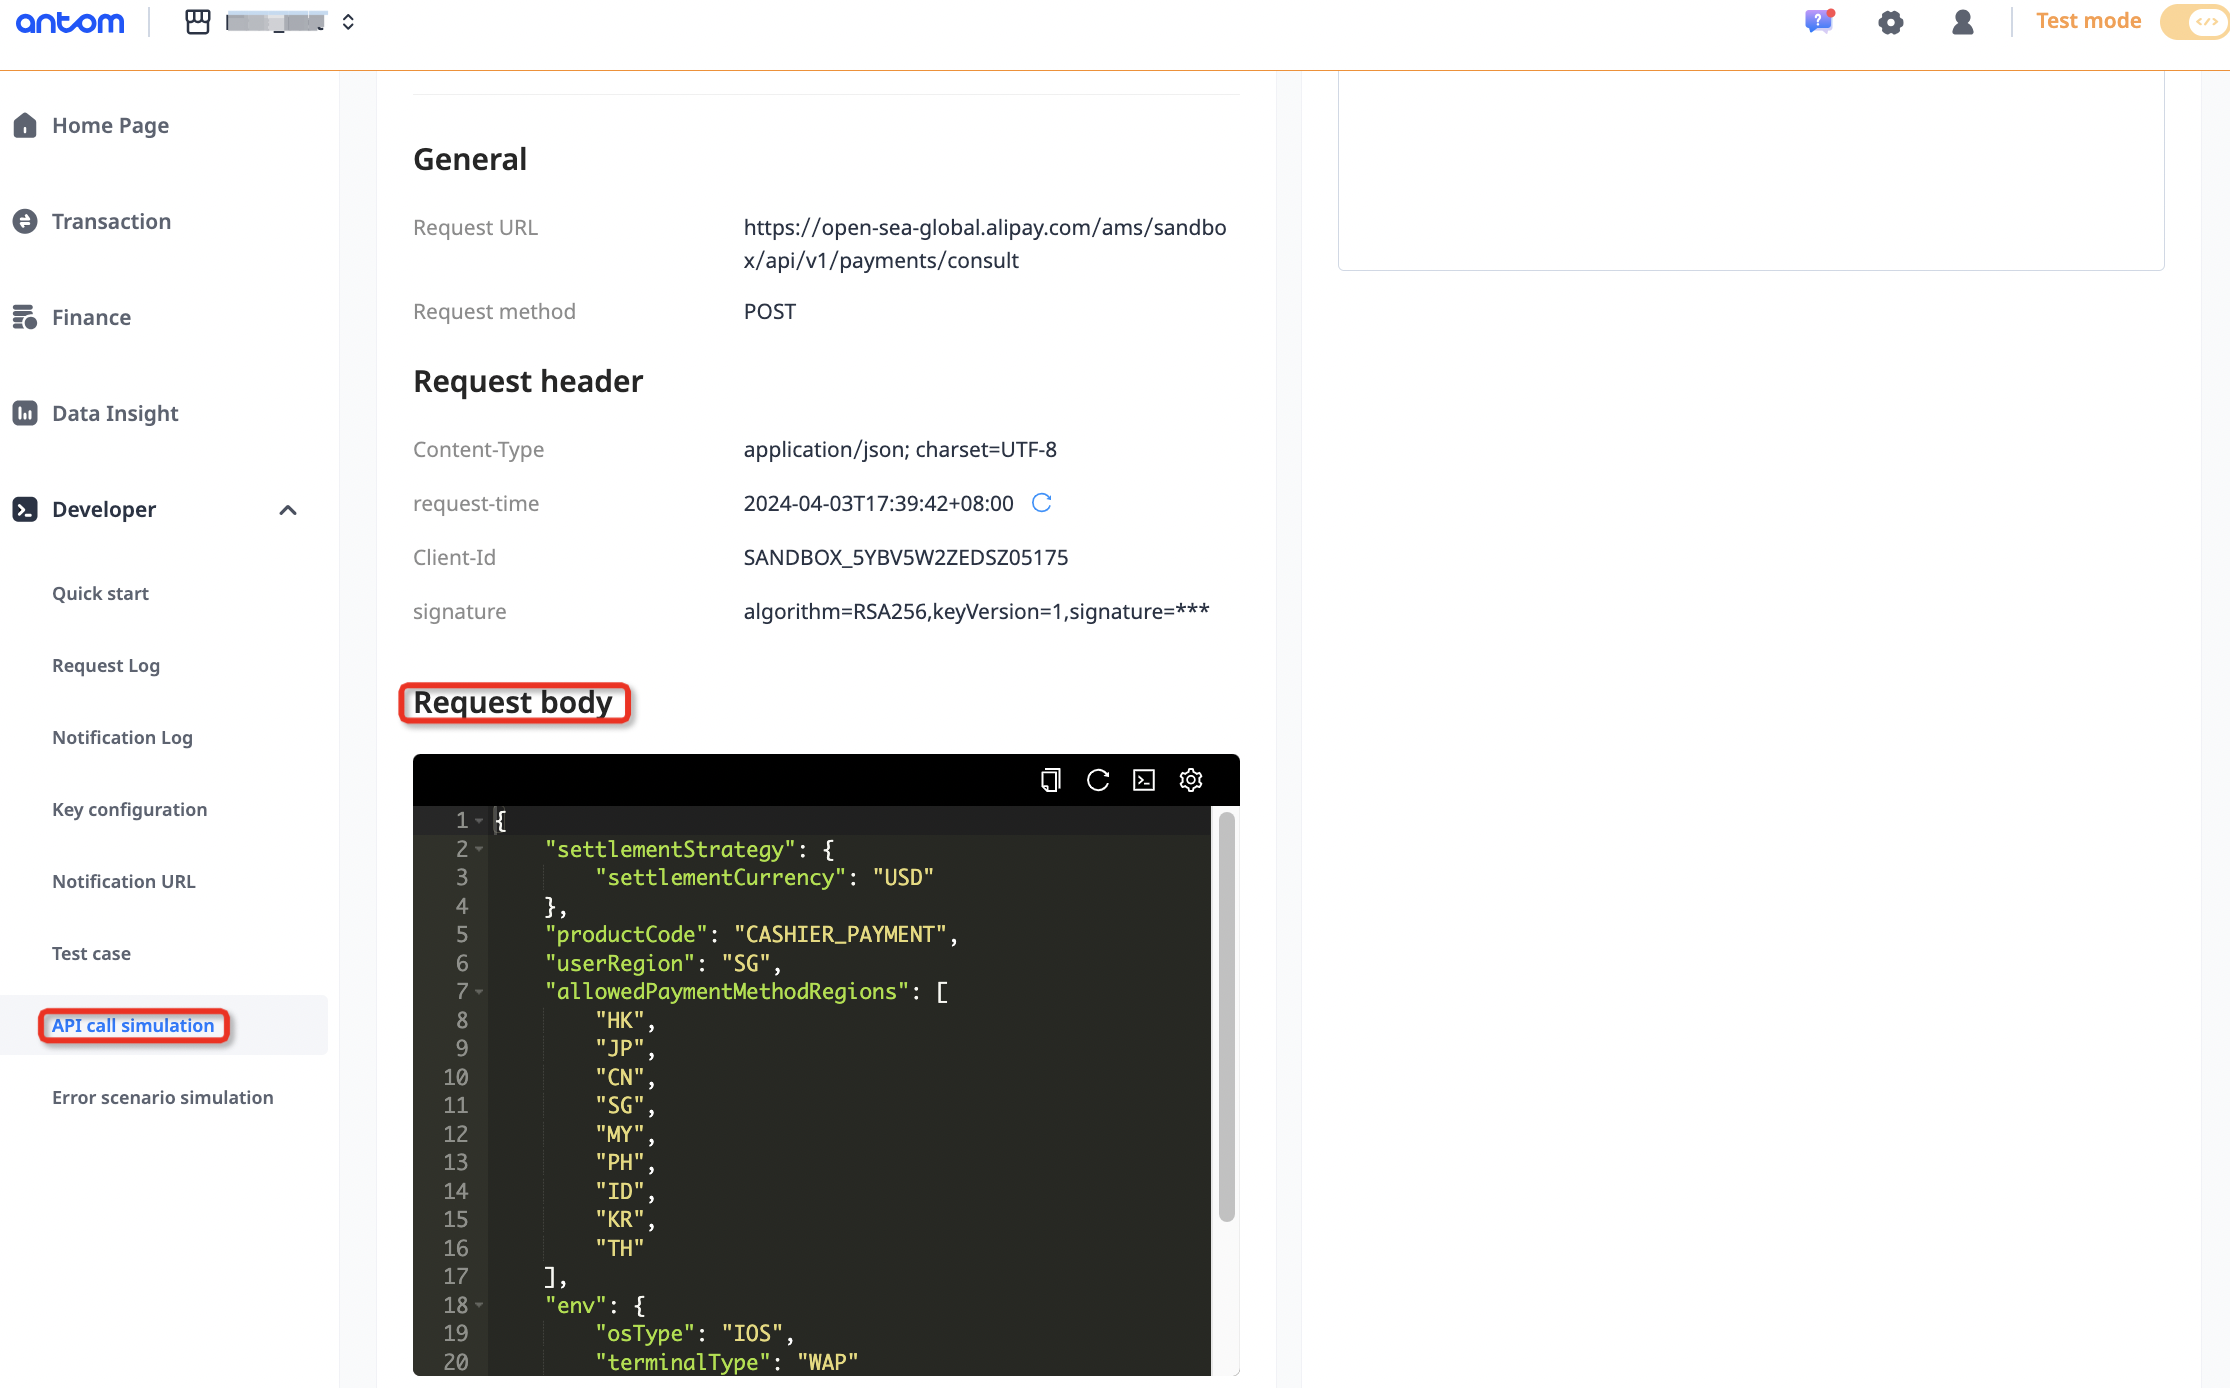Collapse the Developer sidebar section
Viewport: 2230px width, 1388px height.
(x=288, y=510)
